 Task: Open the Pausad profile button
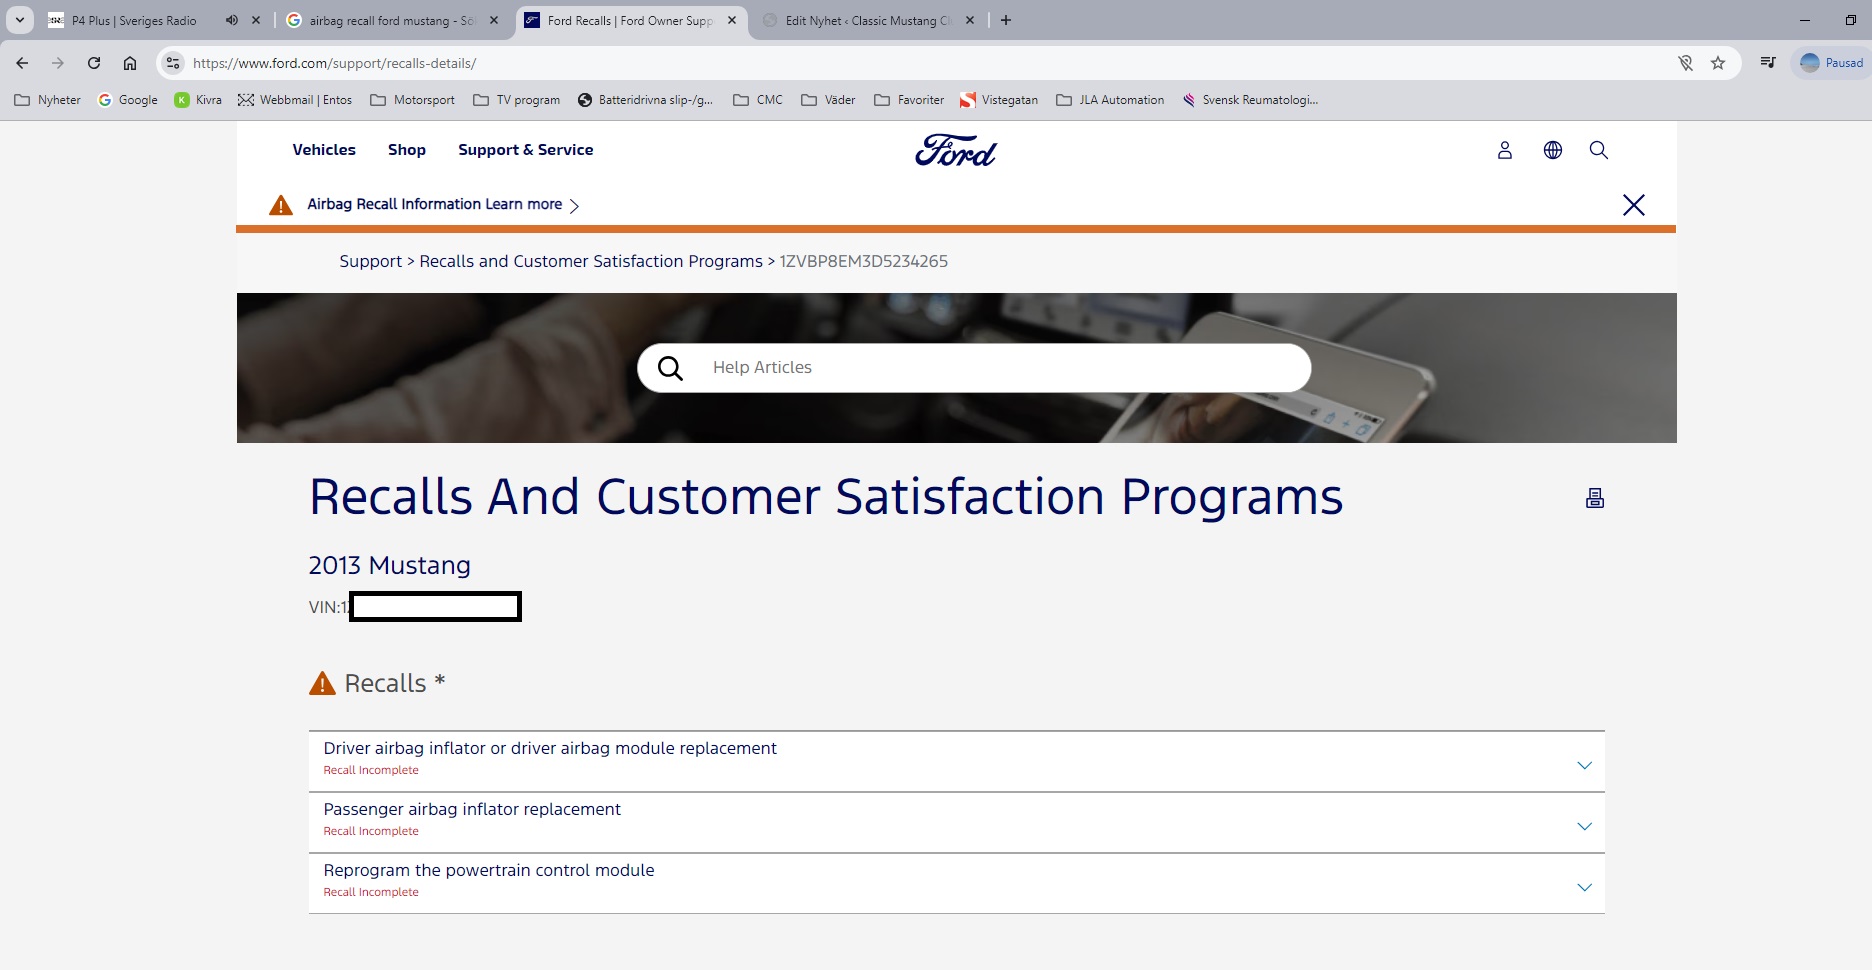1831,63
